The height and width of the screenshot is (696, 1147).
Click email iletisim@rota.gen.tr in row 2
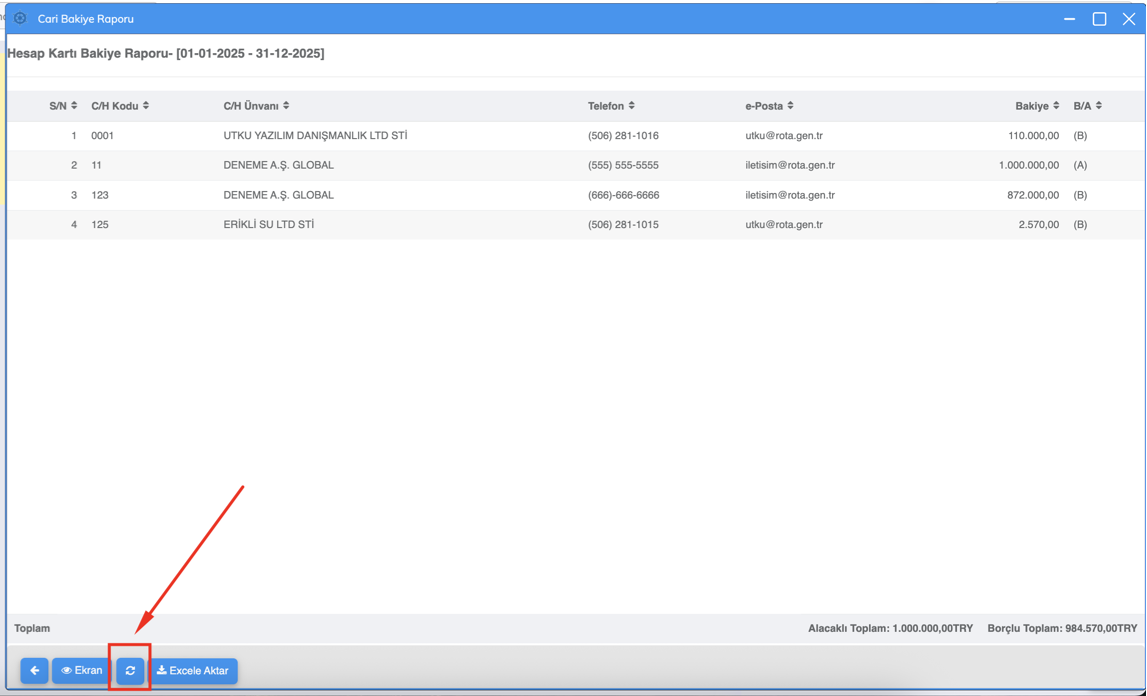pos(789,166)
